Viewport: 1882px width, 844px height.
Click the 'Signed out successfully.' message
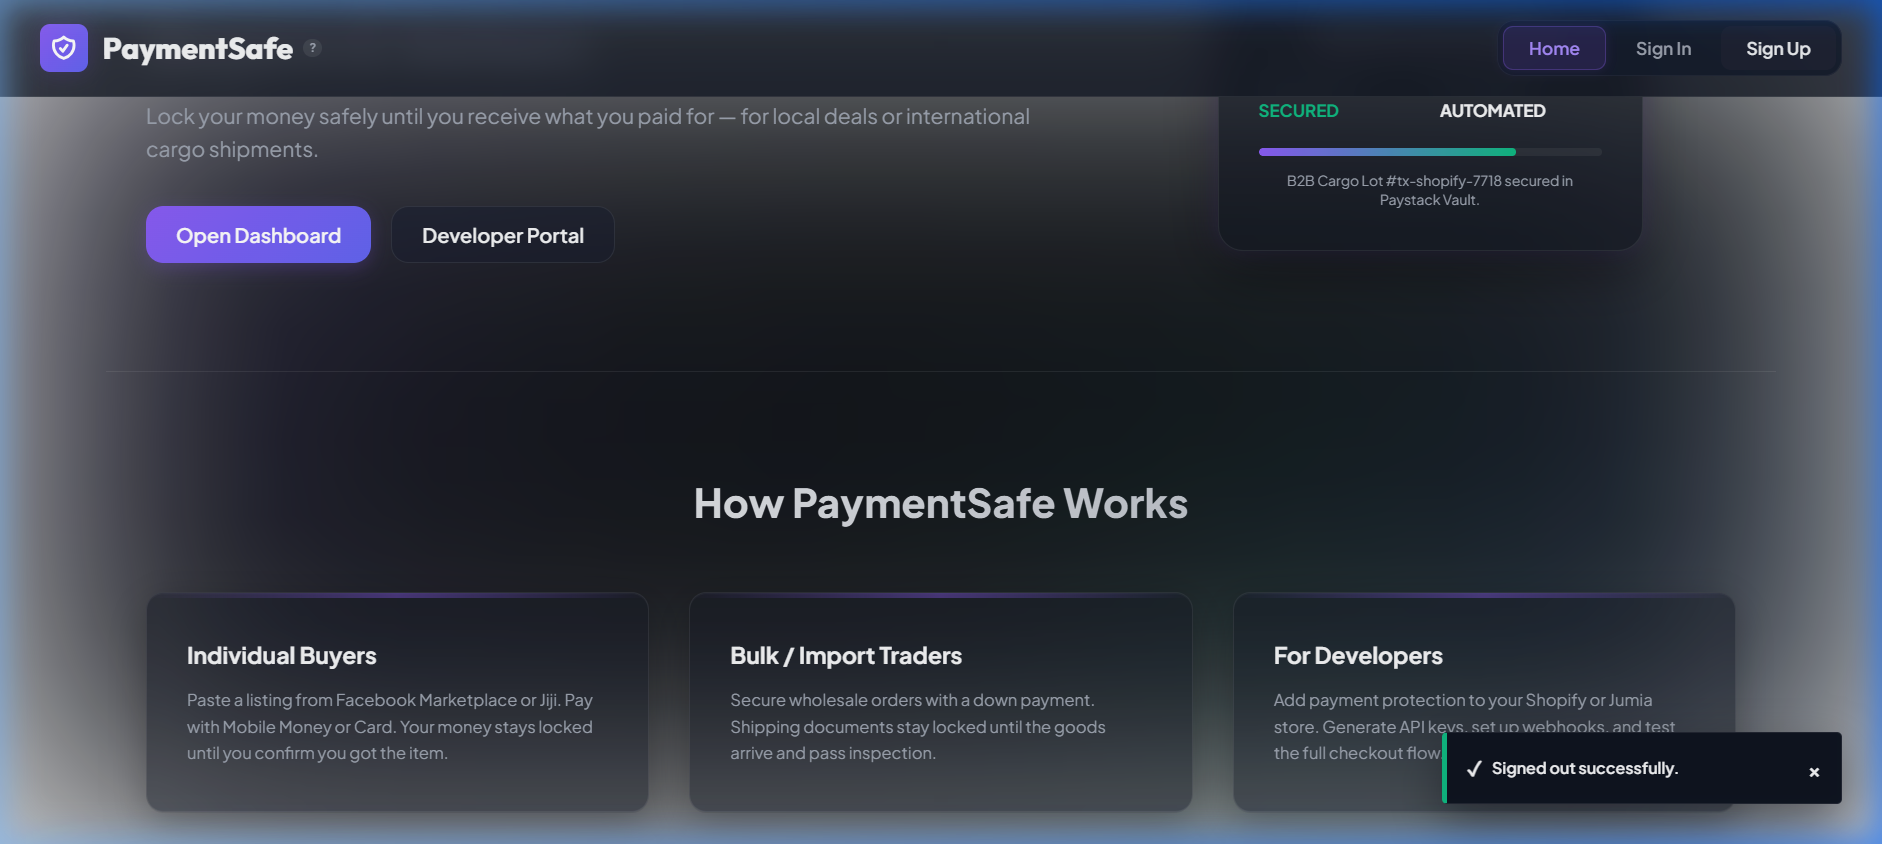click(x=1585, y=768)
